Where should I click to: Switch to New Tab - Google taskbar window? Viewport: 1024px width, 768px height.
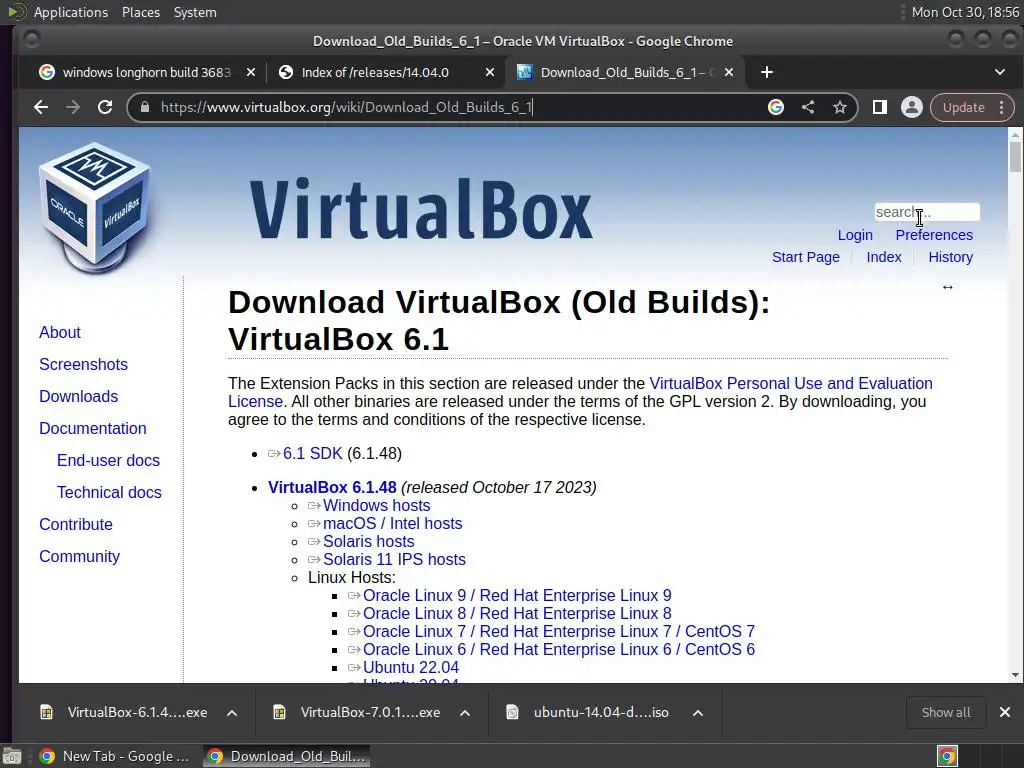[115, 756]
